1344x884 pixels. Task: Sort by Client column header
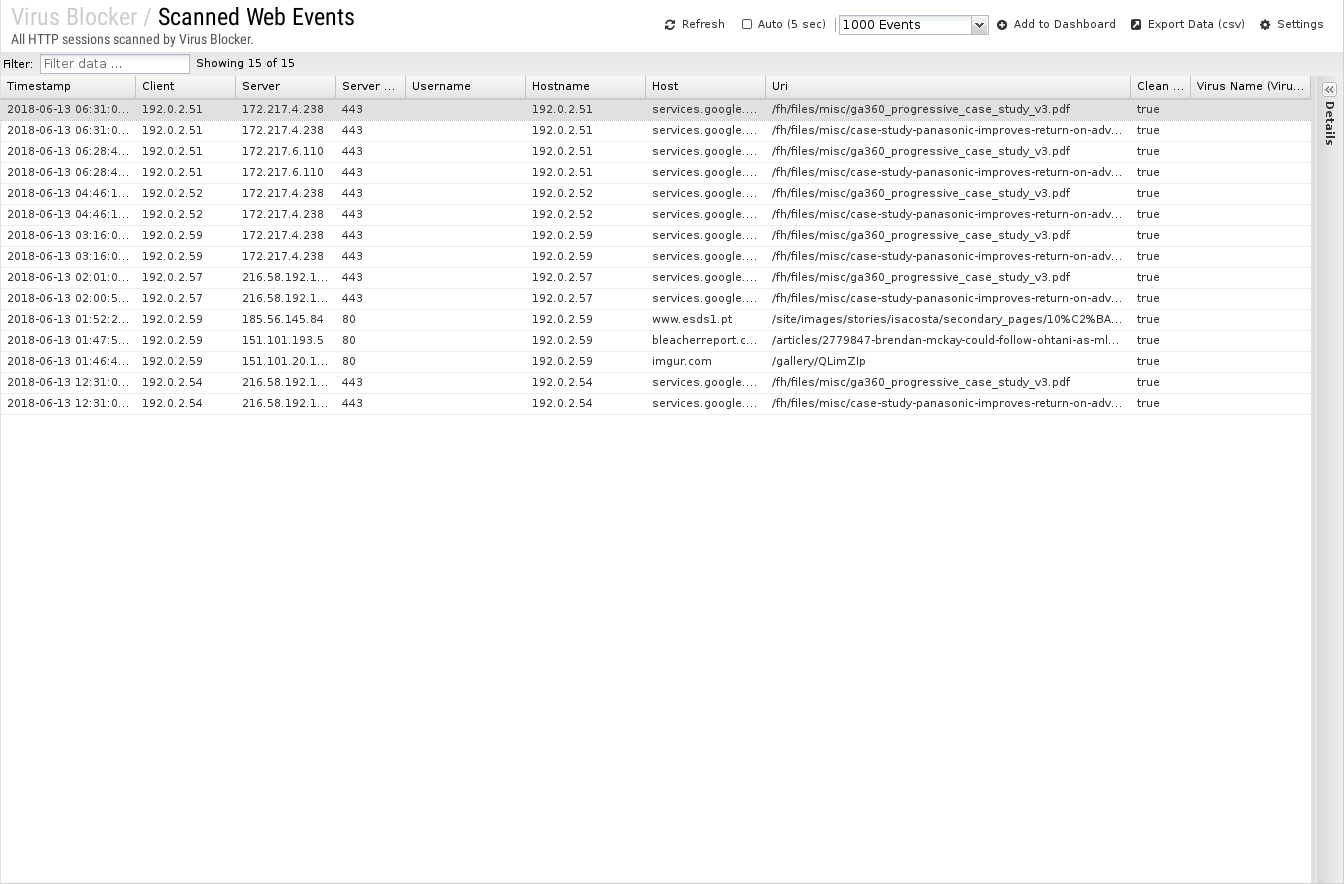(x=186, y=87)
